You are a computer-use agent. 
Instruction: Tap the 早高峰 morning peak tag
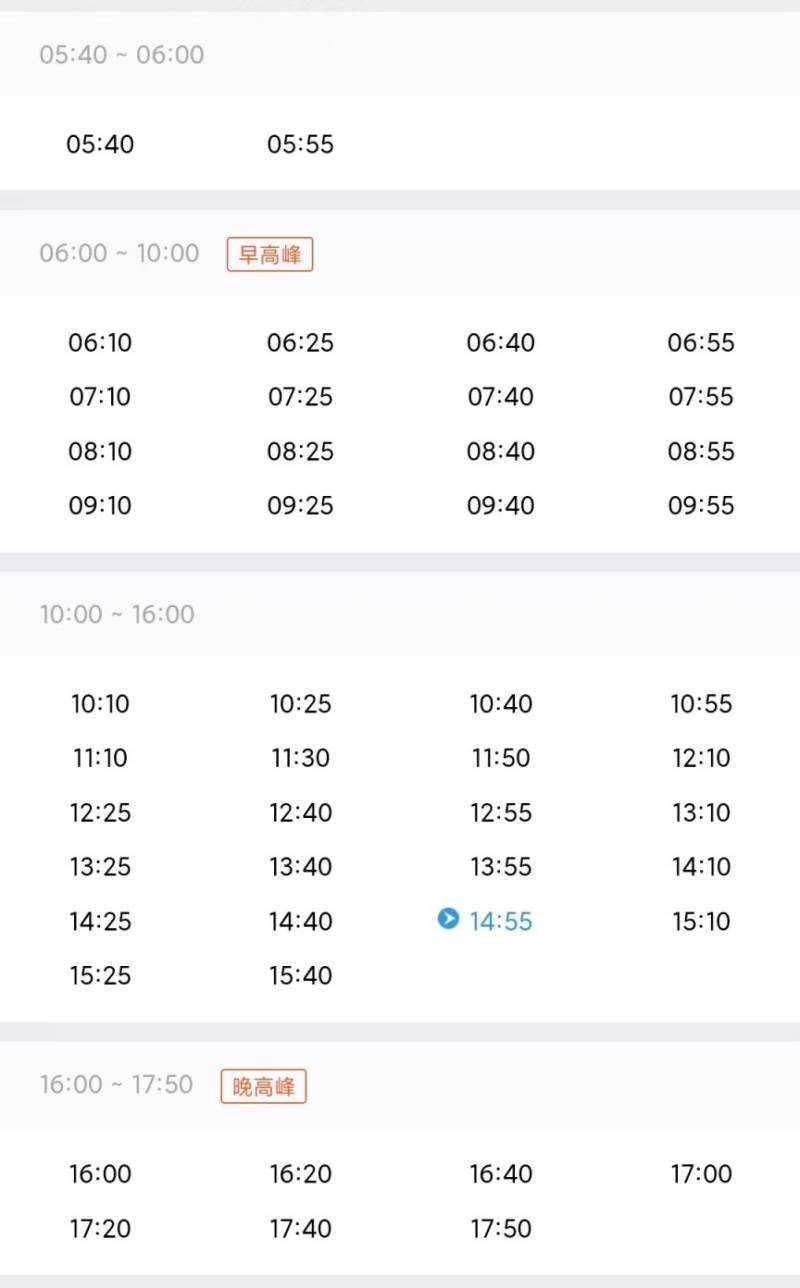click(270, 254)
